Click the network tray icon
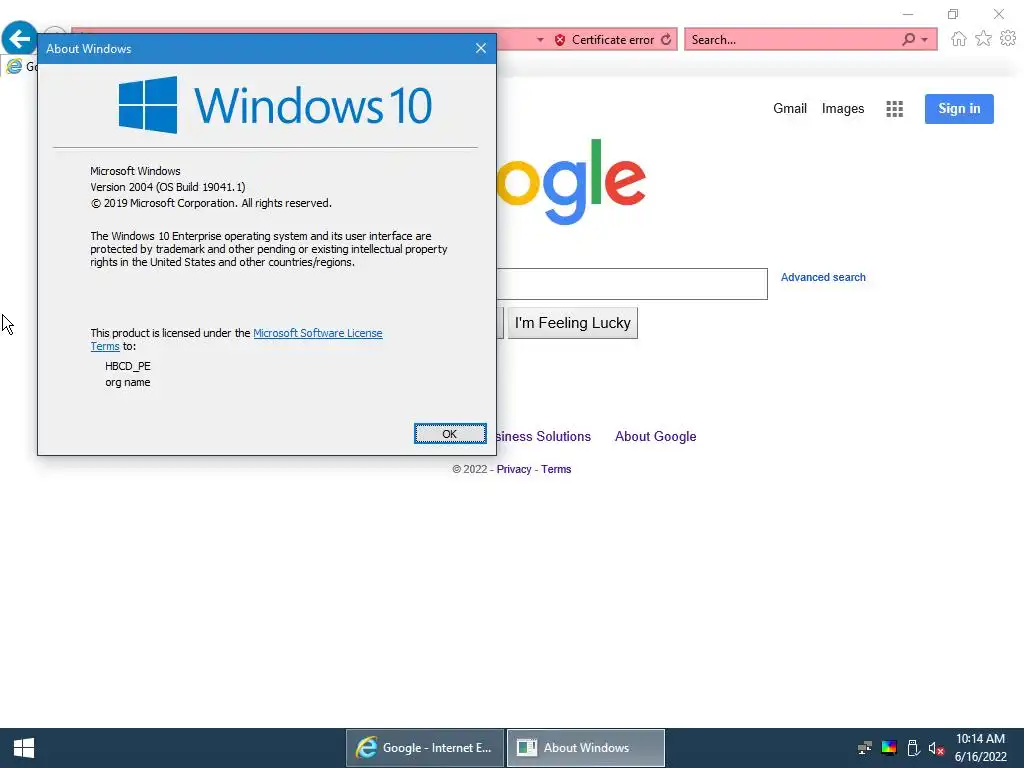This screenshot has width=1024, height=768. coord(865,748)
